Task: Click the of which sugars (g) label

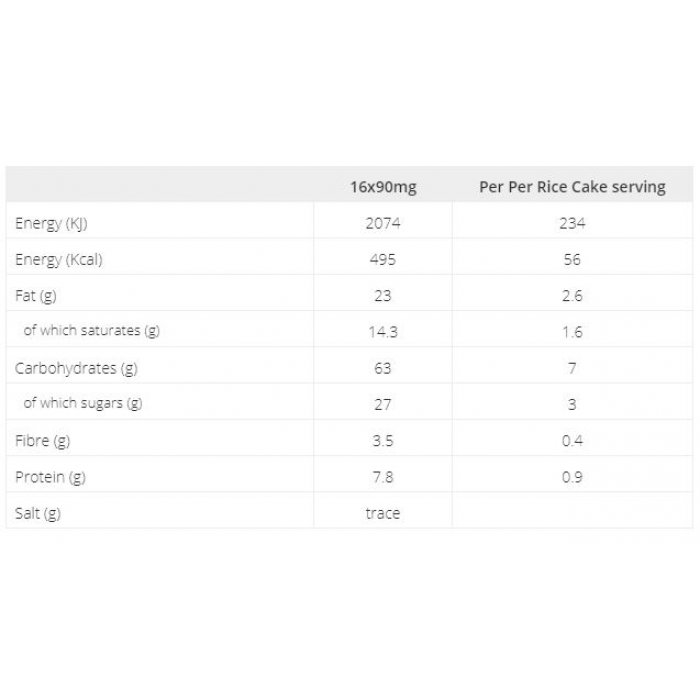Action: [83, 403]
